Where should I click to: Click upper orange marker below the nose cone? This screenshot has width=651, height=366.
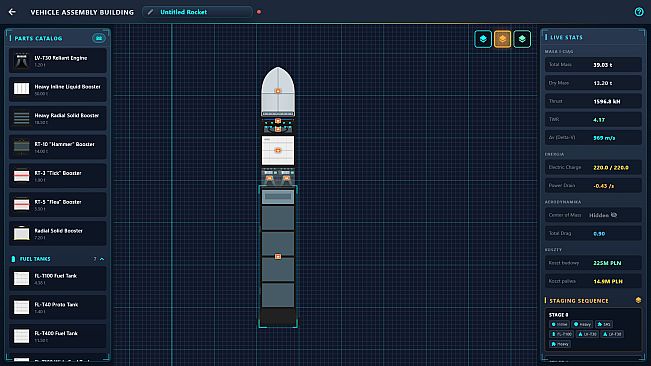click(278, 121)
